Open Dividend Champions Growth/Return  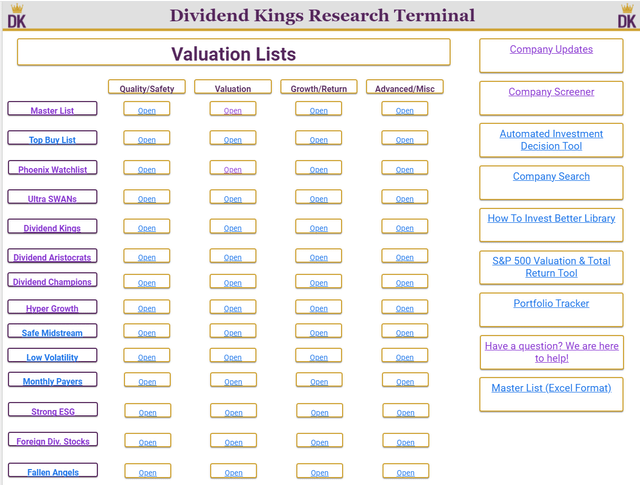pos(318,282)
